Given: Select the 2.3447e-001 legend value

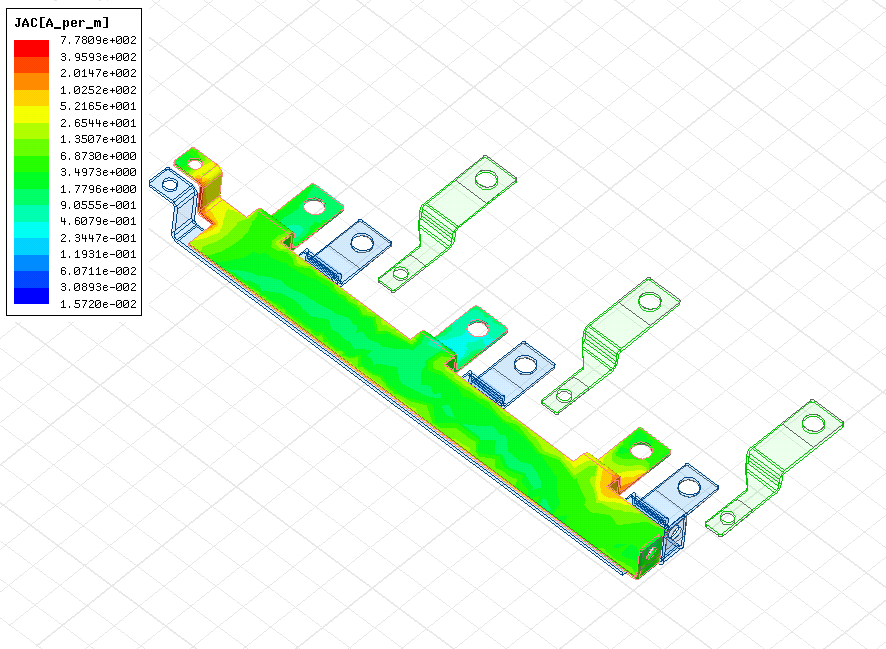Looking at the screenshot, I should [x=98, y=238].
